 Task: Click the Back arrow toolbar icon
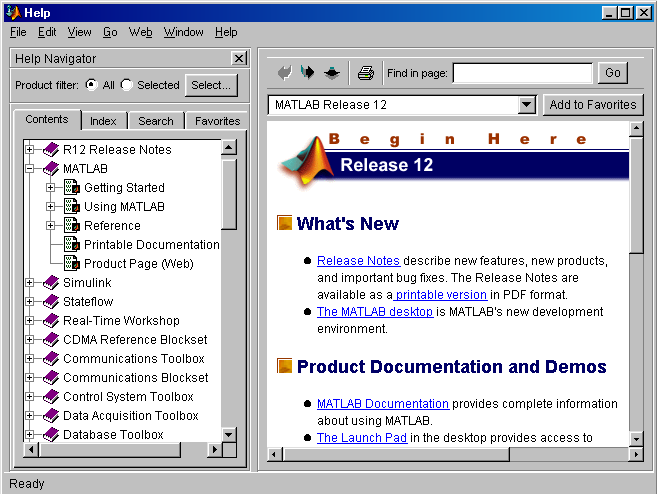coord(285,73)
